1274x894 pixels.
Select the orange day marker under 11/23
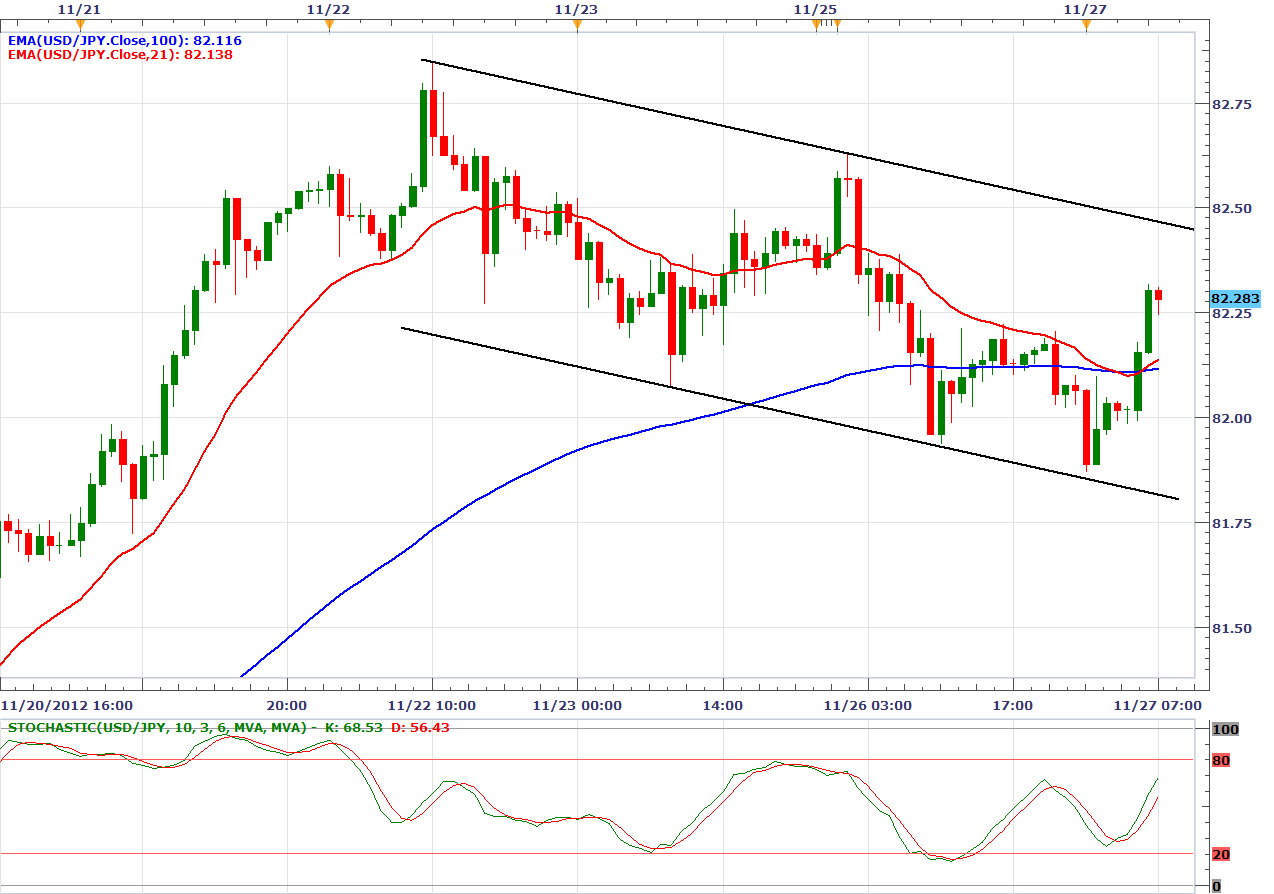coord(577,25)
